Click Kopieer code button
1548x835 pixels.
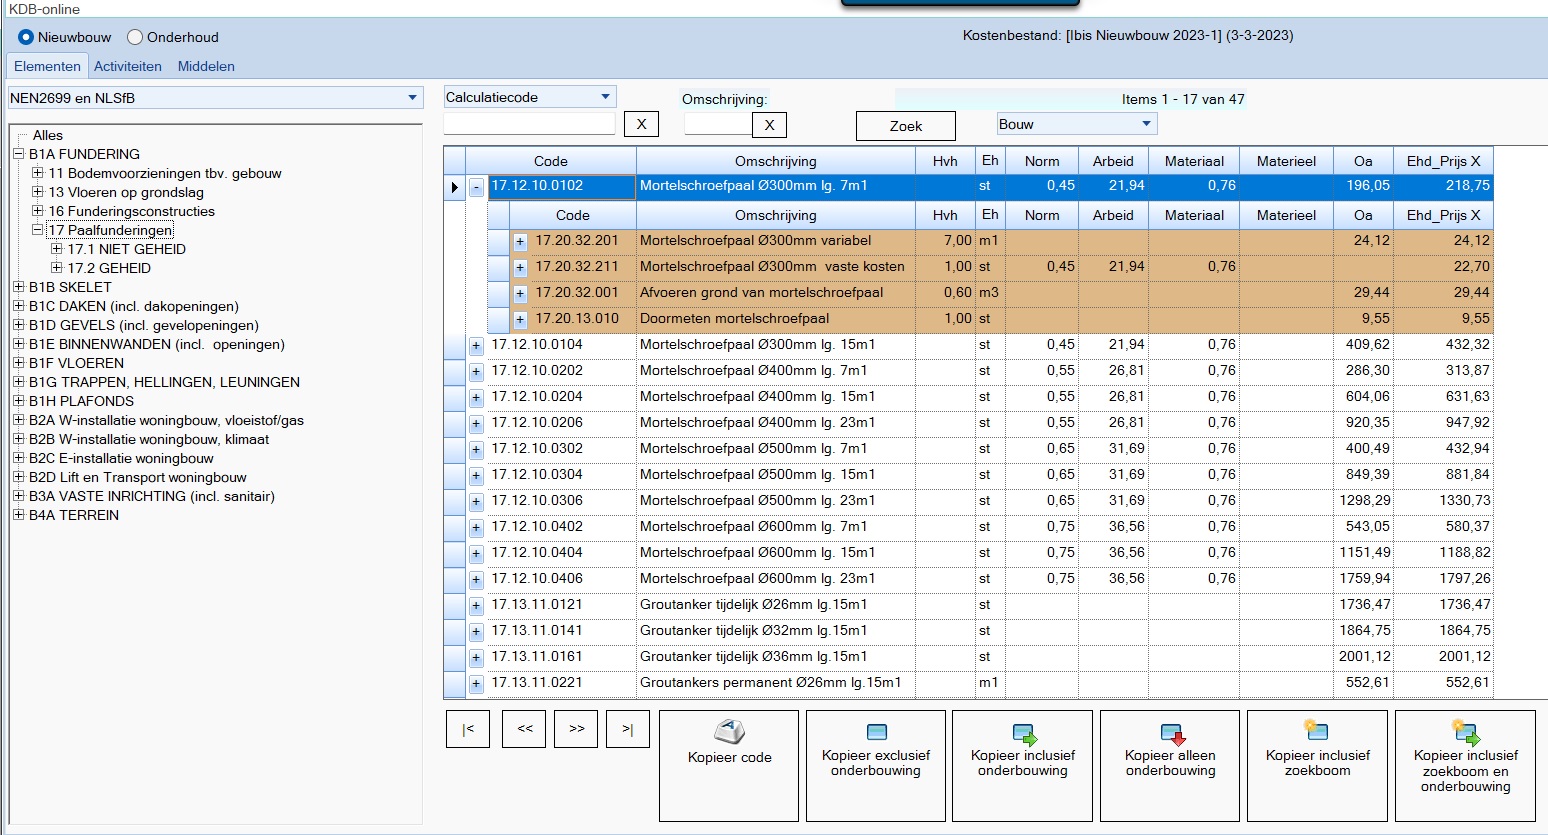(729, 765)
